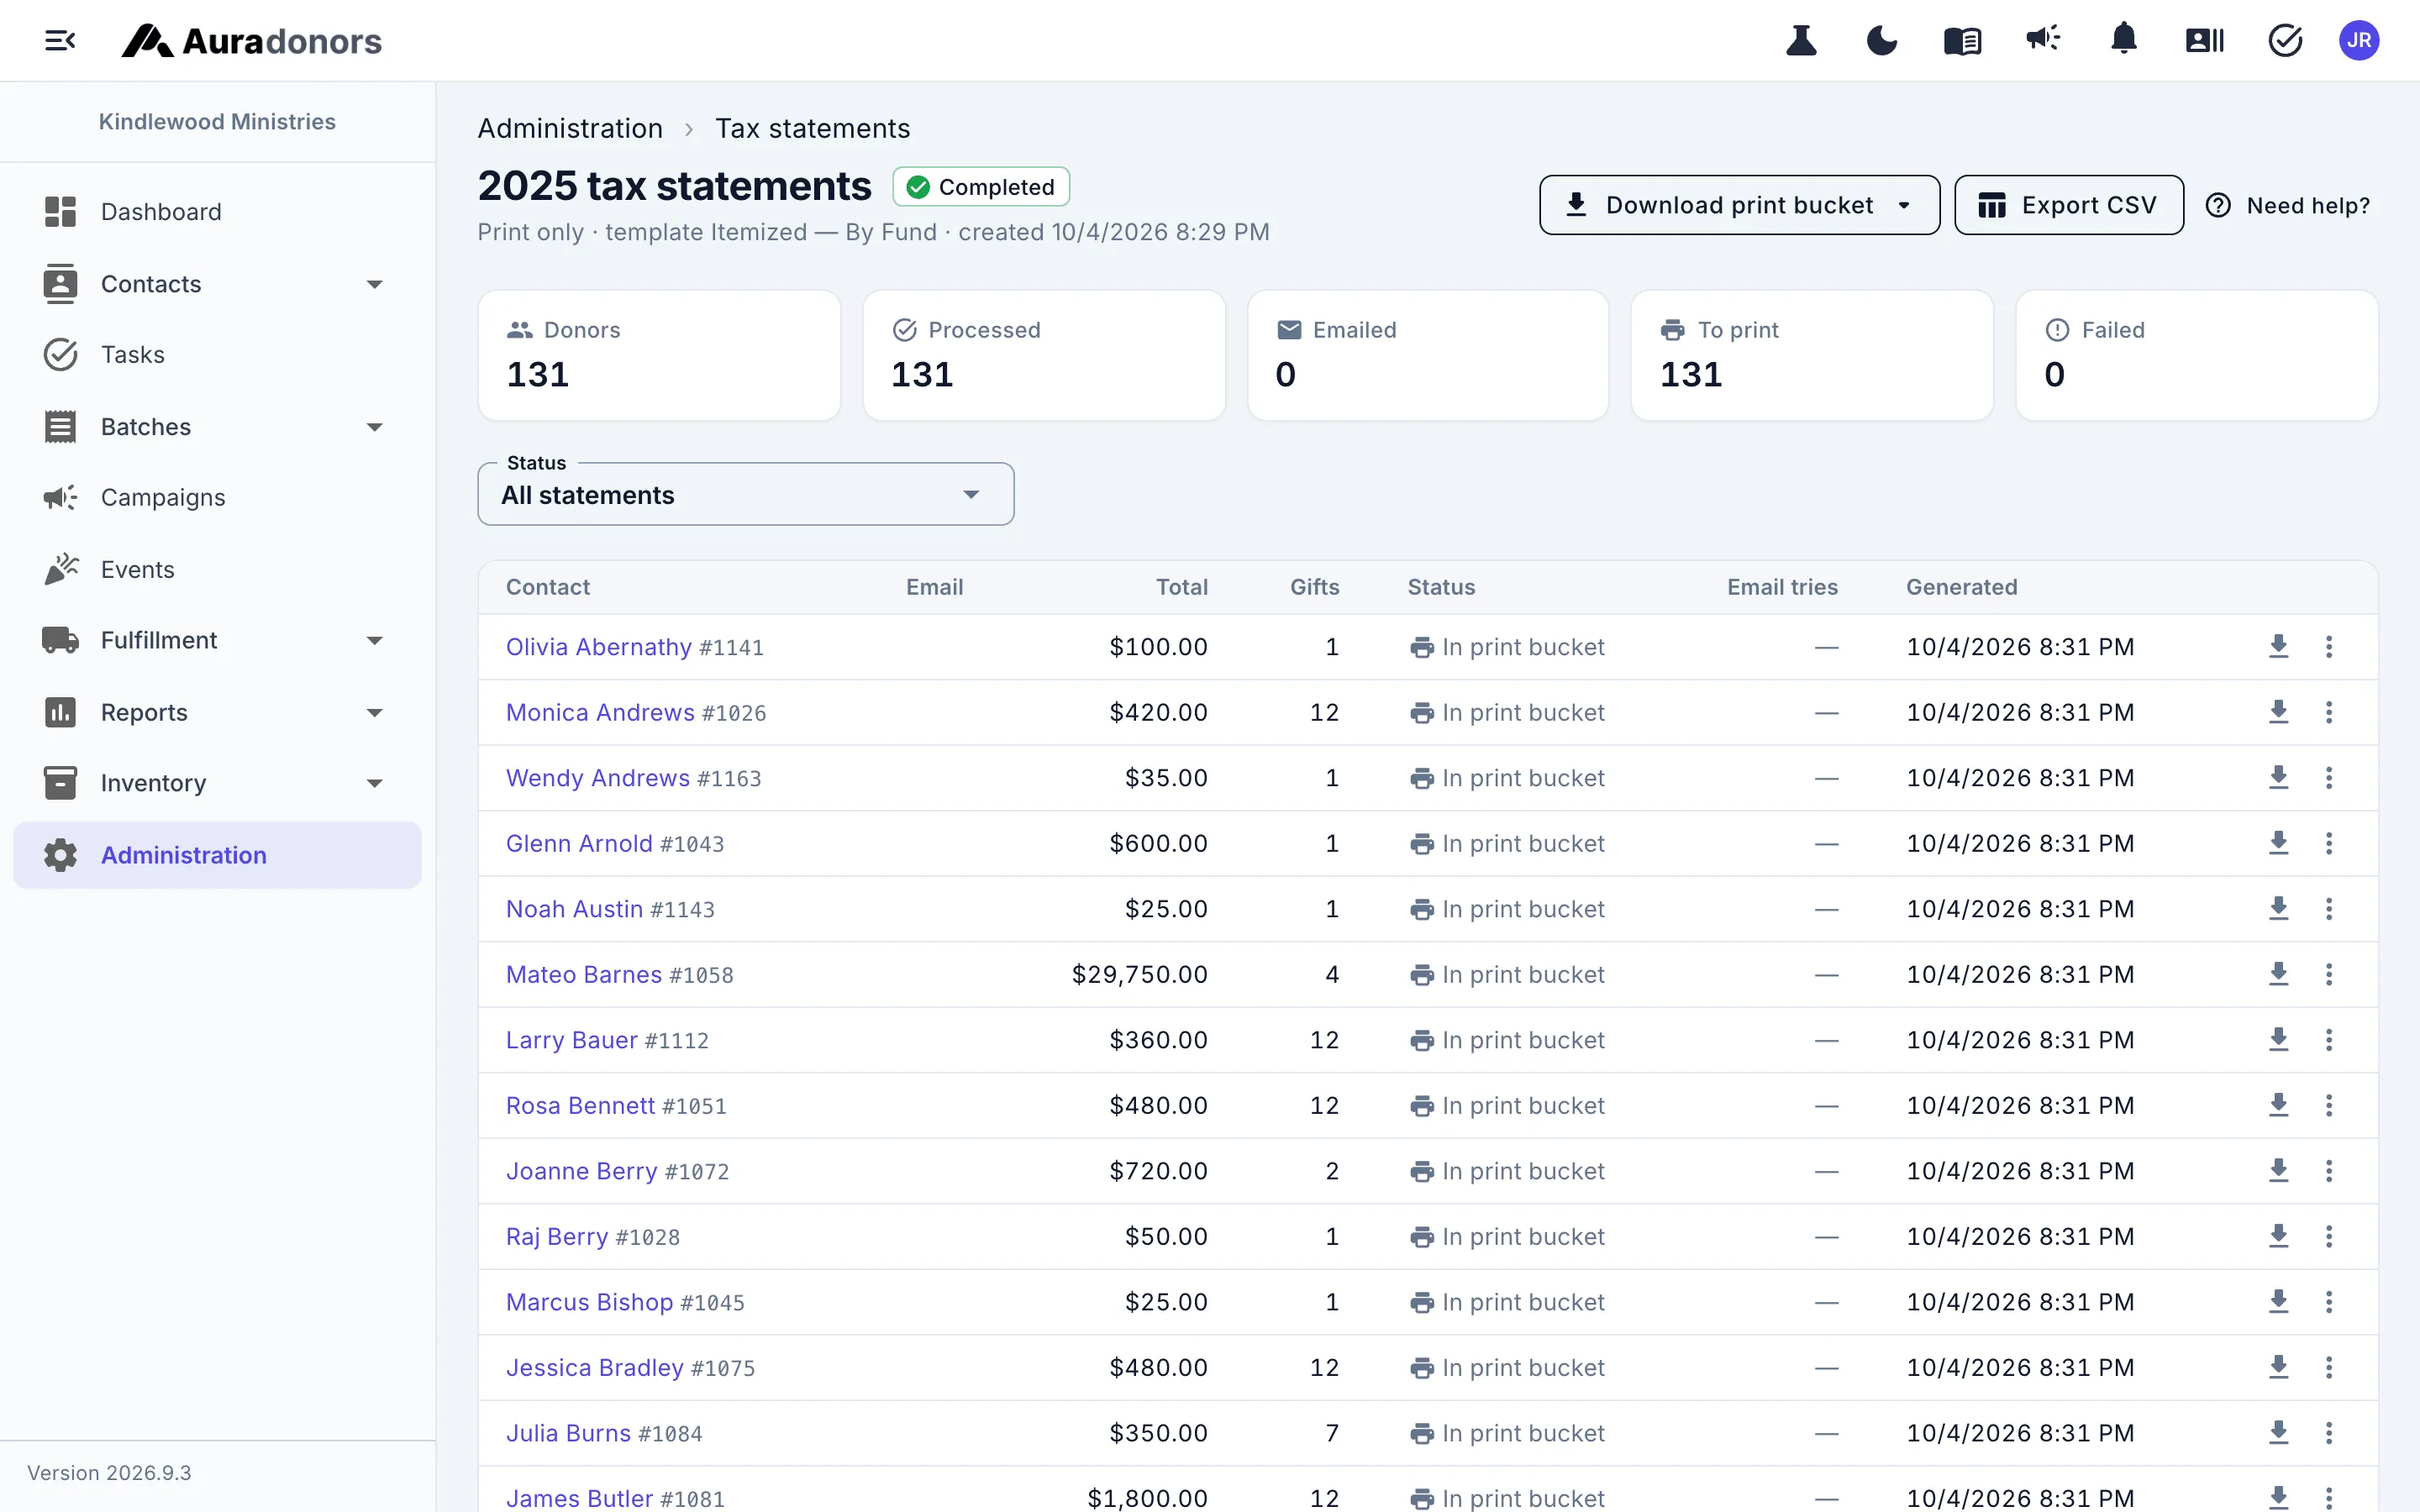The height and width of the screenshot is (1512, 2420).
Task: Sort by the Total column header
Action: (x=1182, y=587)
